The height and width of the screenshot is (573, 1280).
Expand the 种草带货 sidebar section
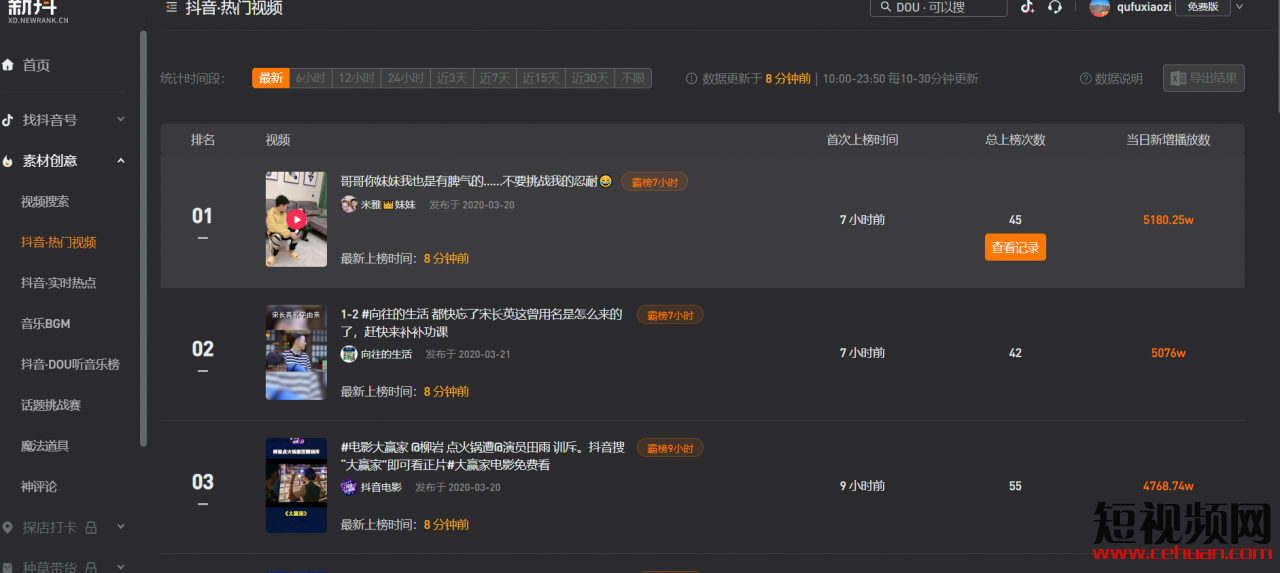click(x=121, y=566)
